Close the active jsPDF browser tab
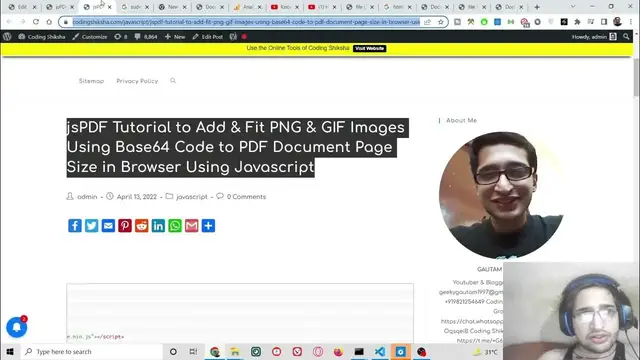Image resolution: width=640 pixels, height=360 pixels. [x=109, y=7]
